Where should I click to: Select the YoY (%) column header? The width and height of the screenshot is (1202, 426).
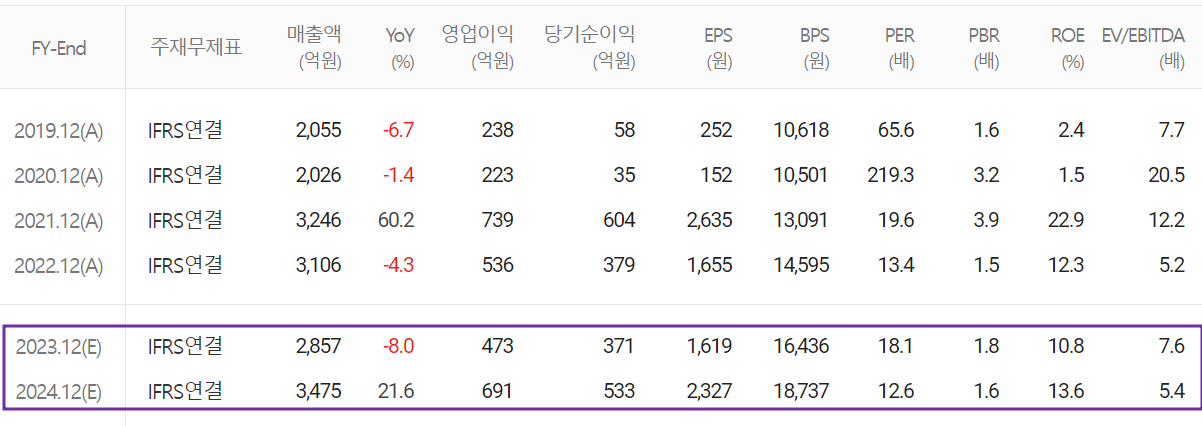pos(400,47)
